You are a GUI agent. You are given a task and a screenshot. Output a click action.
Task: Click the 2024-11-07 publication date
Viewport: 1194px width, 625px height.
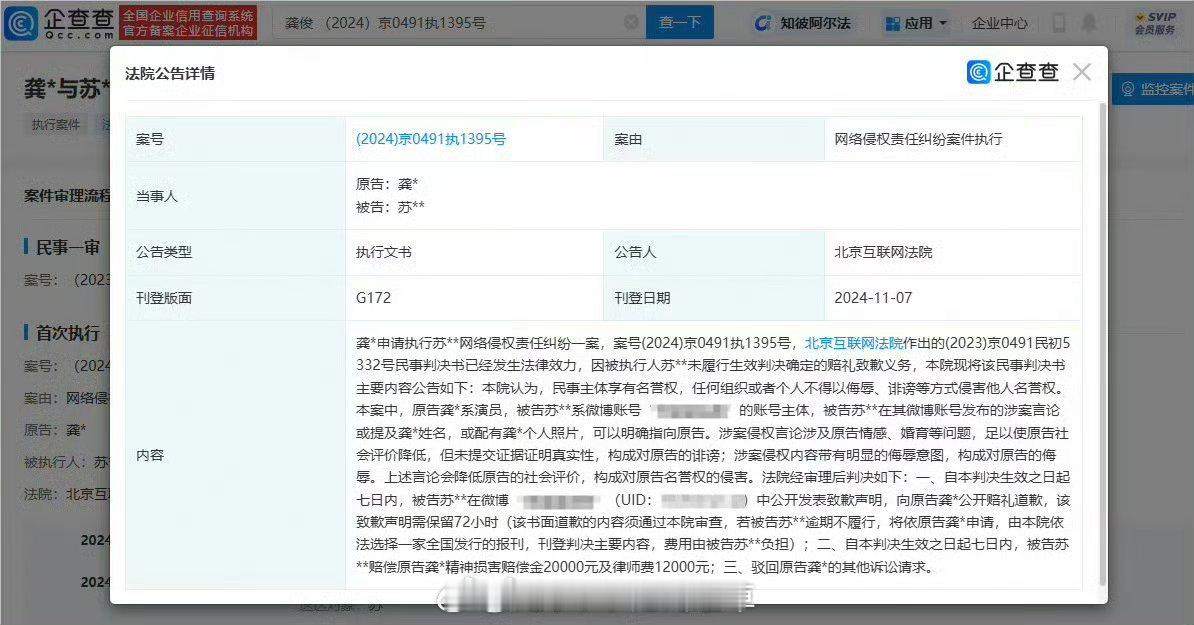(873, 298)
